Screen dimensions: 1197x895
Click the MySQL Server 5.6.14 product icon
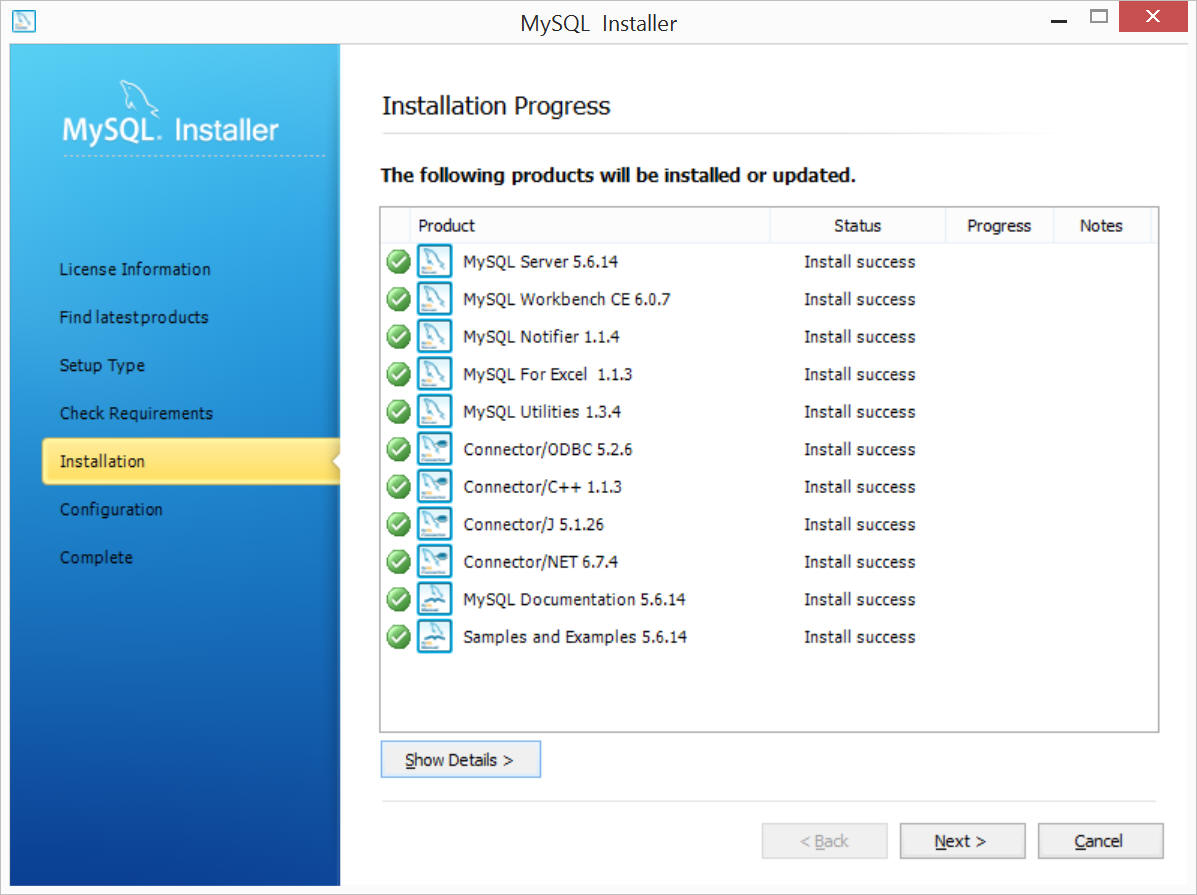(x=434, y=261)
